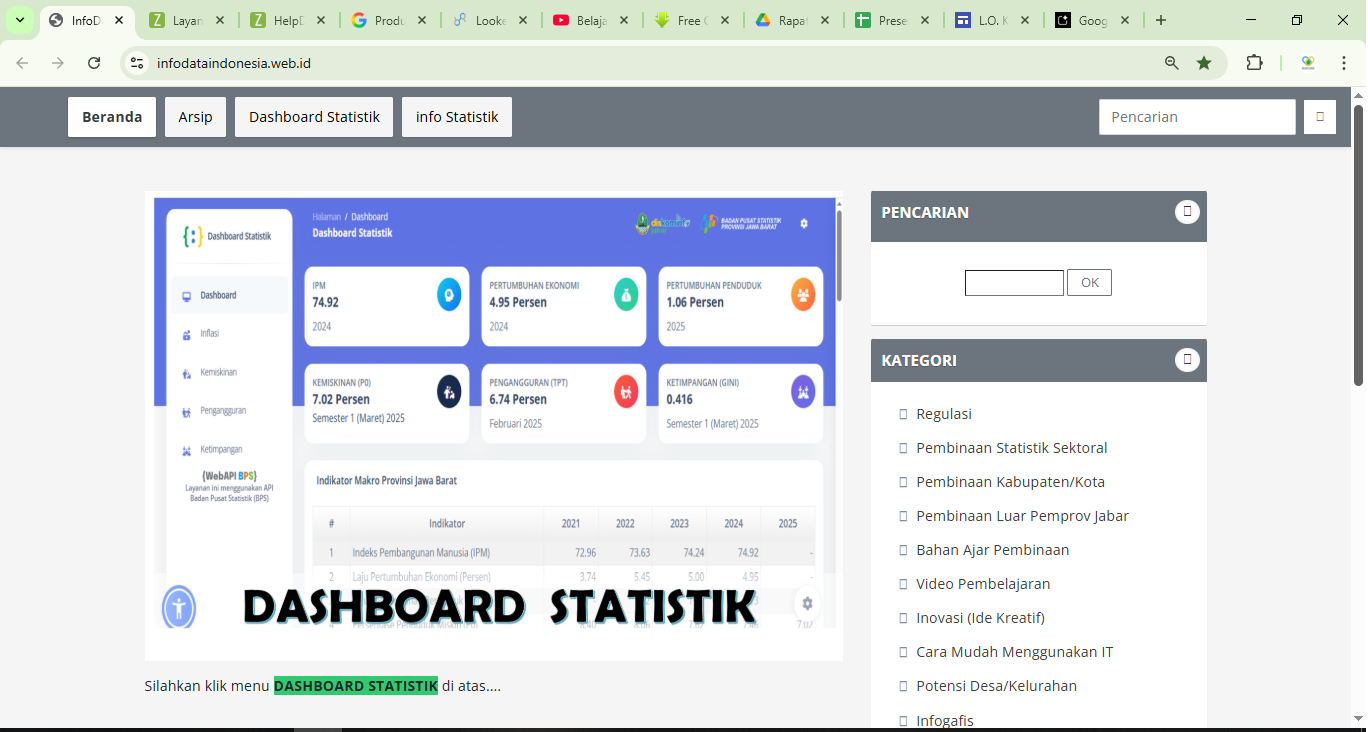Open the Extensions puzzle icon
Image resolution: width=1368 pixels, height=732 pixels.
1254,63
